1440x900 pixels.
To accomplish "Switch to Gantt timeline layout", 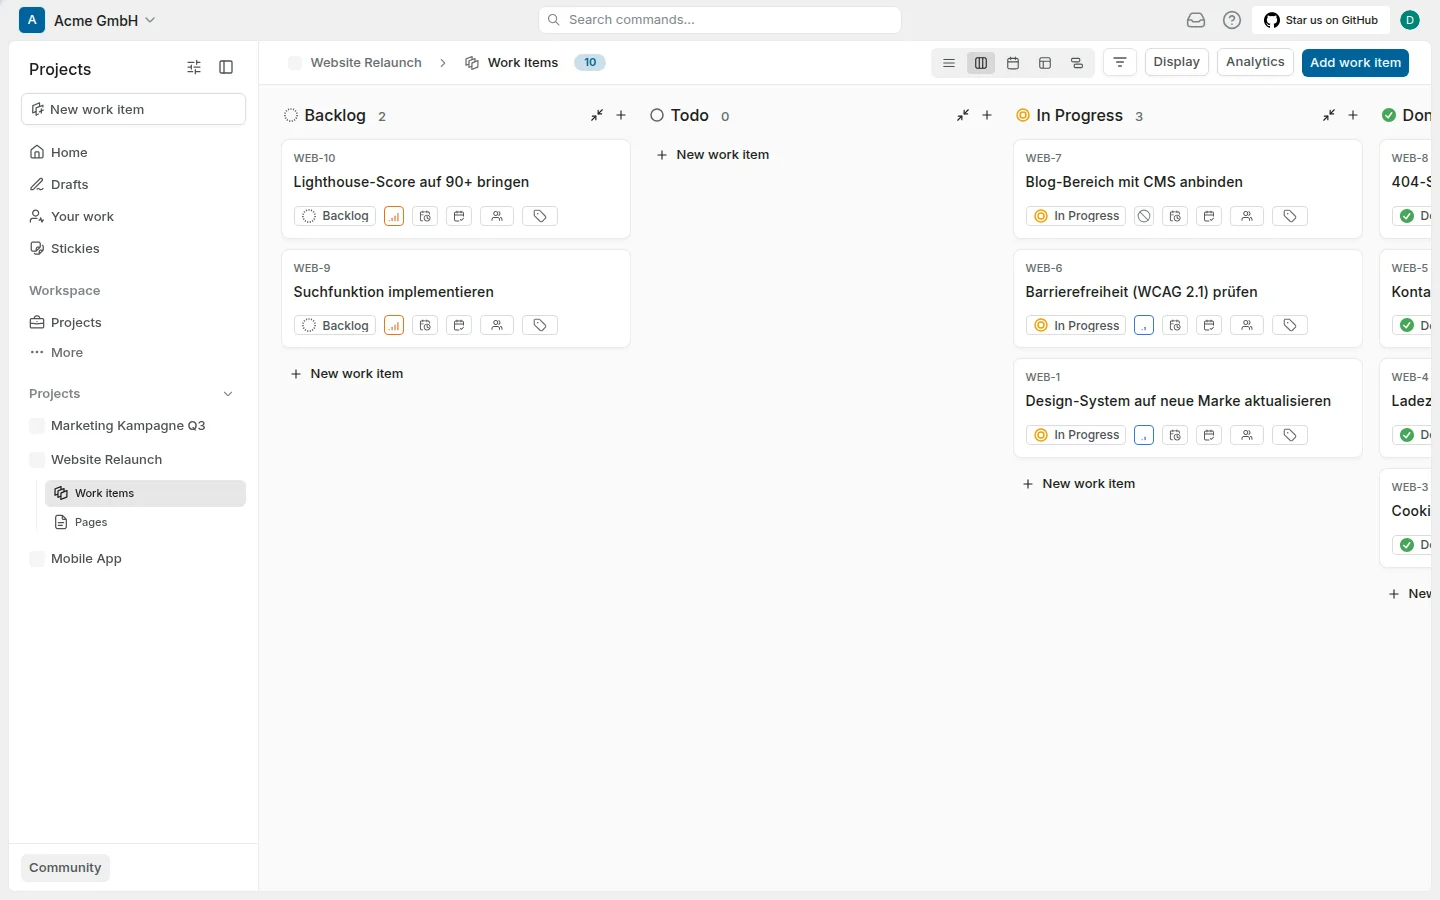I will click(1077, 63).
